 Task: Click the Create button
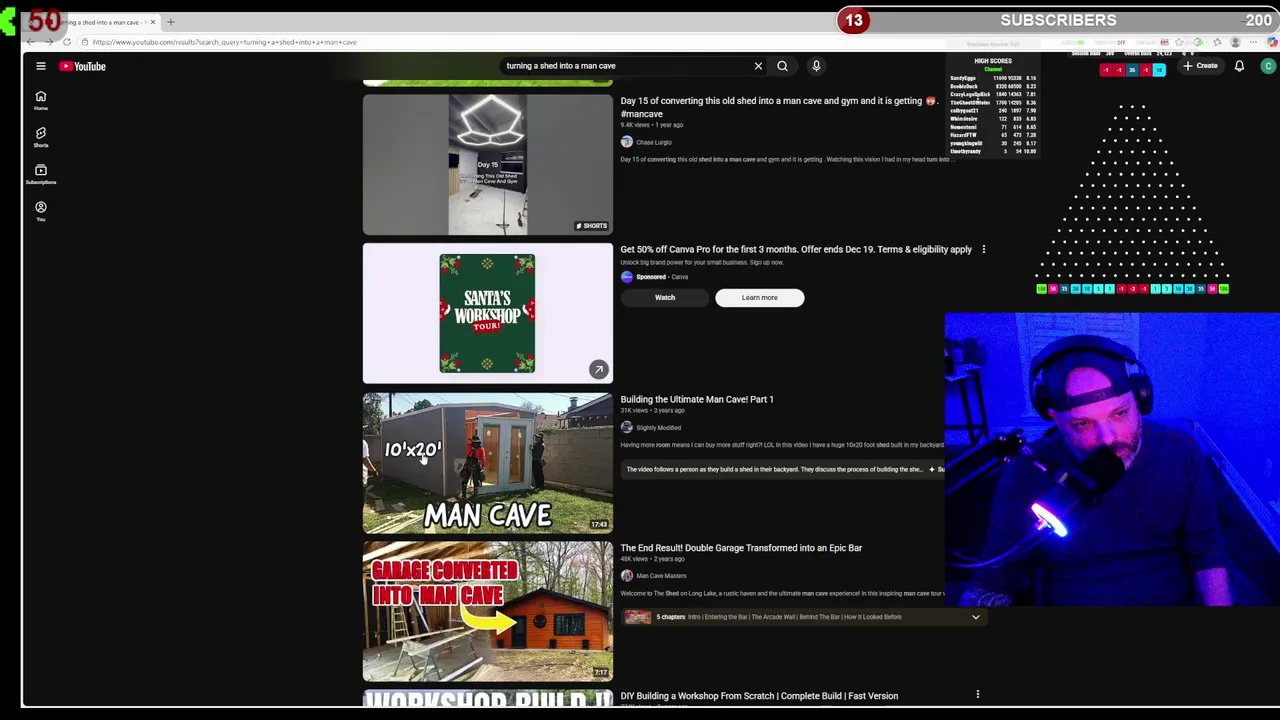pos(1200,66)
